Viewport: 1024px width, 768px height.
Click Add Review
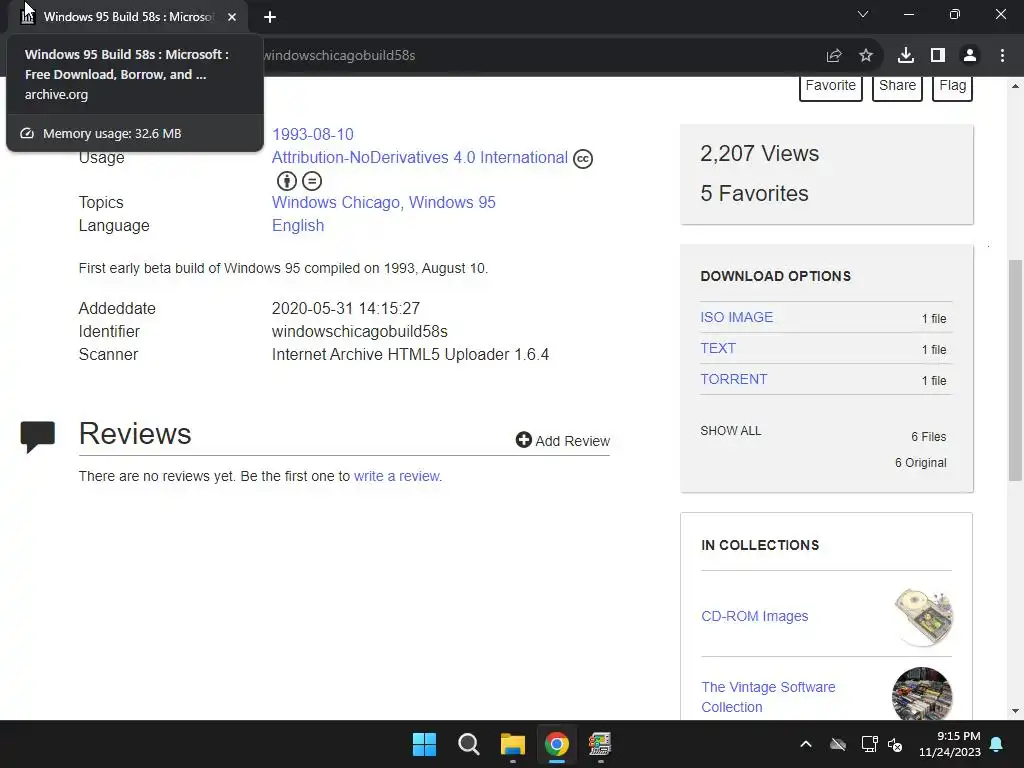tap(563, 441)
